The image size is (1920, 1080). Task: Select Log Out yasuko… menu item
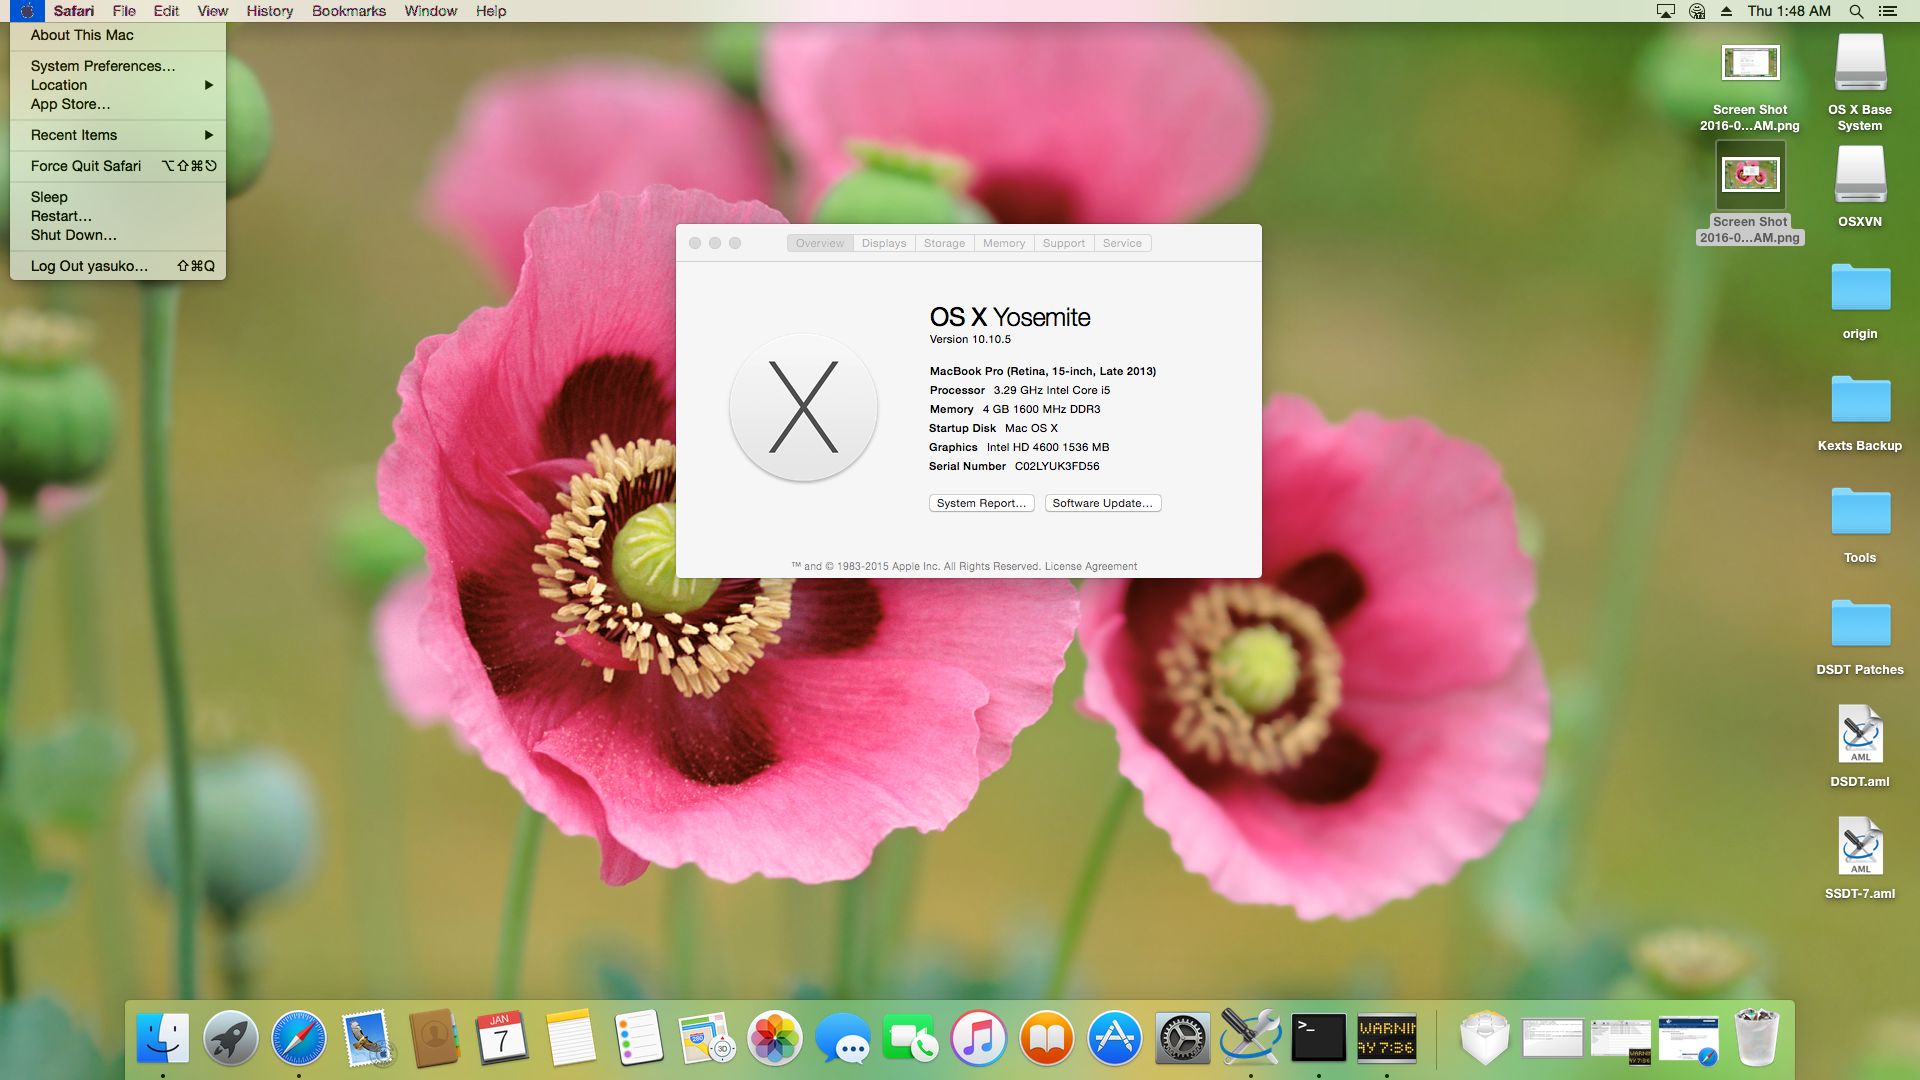(118, 266)
